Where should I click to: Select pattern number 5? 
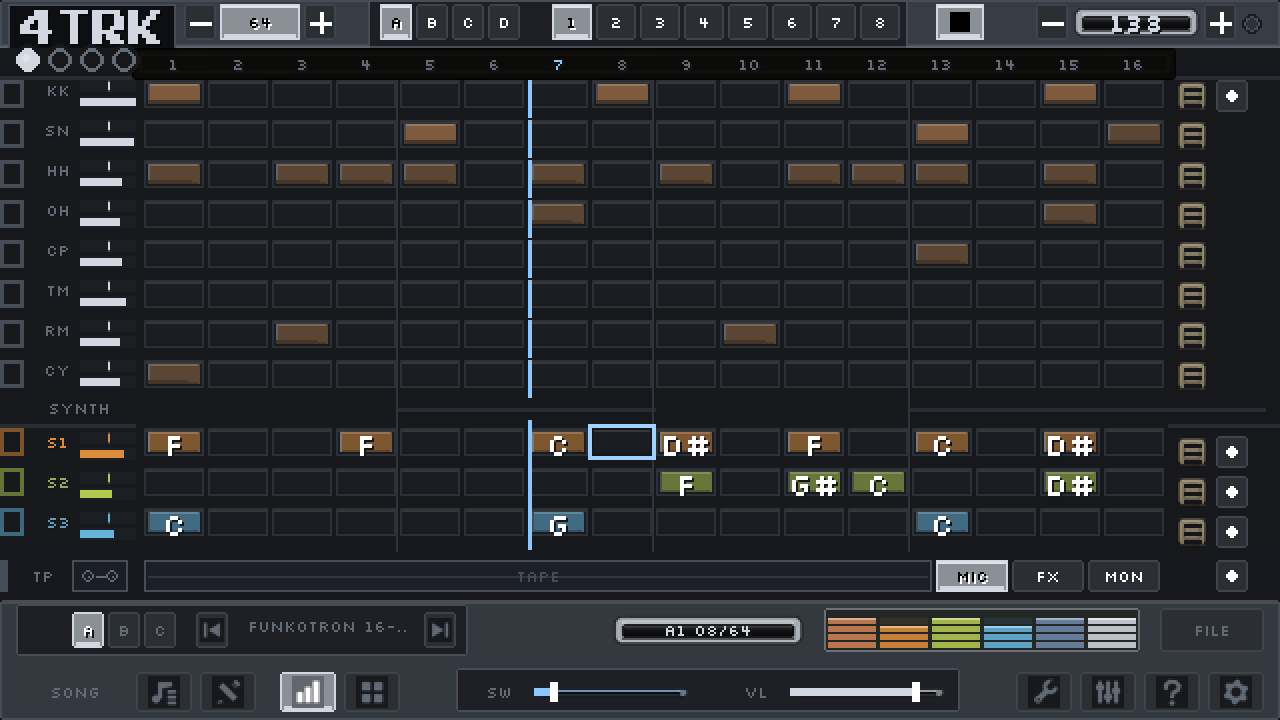click(748, 23)
